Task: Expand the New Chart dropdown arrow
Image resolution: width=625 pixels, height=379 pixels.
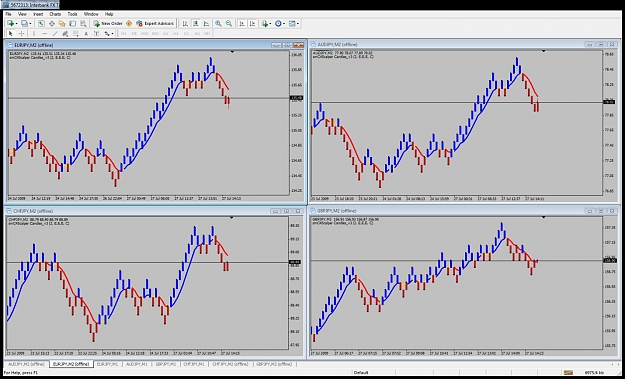Action: 16,24
